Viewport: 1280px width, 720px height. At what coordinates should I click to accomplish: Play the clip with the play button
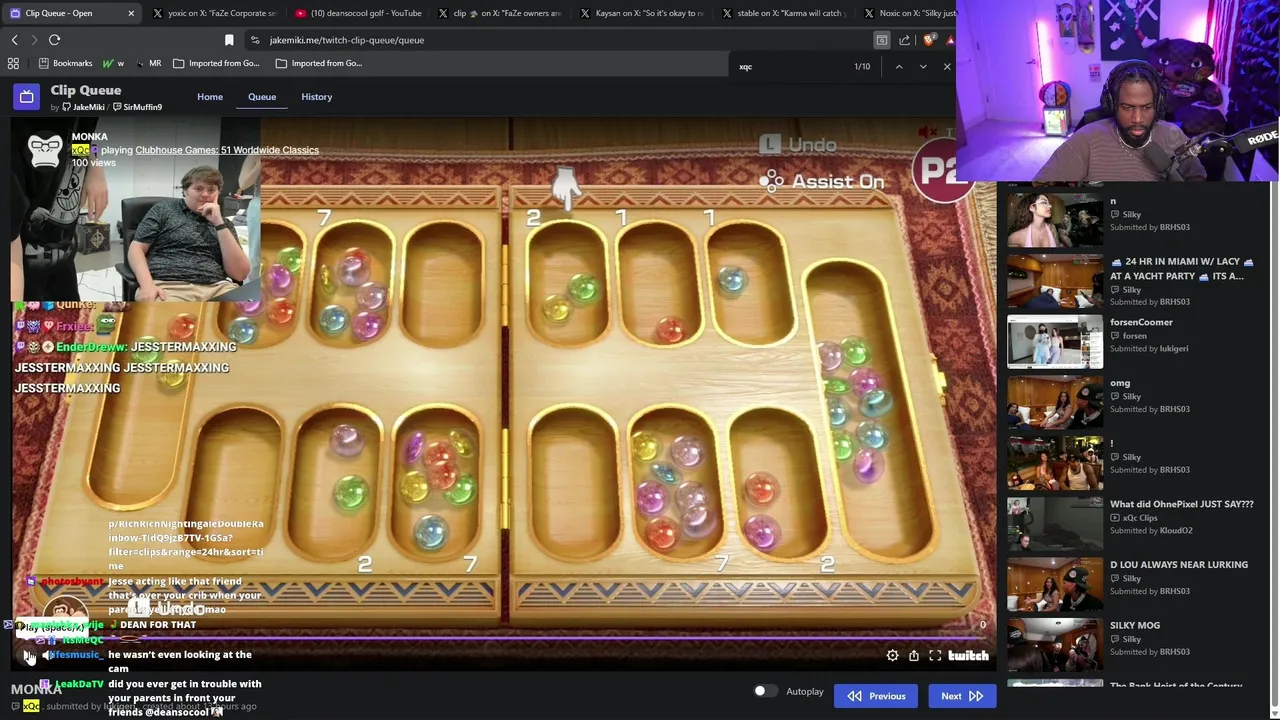[x=27, y=656]
